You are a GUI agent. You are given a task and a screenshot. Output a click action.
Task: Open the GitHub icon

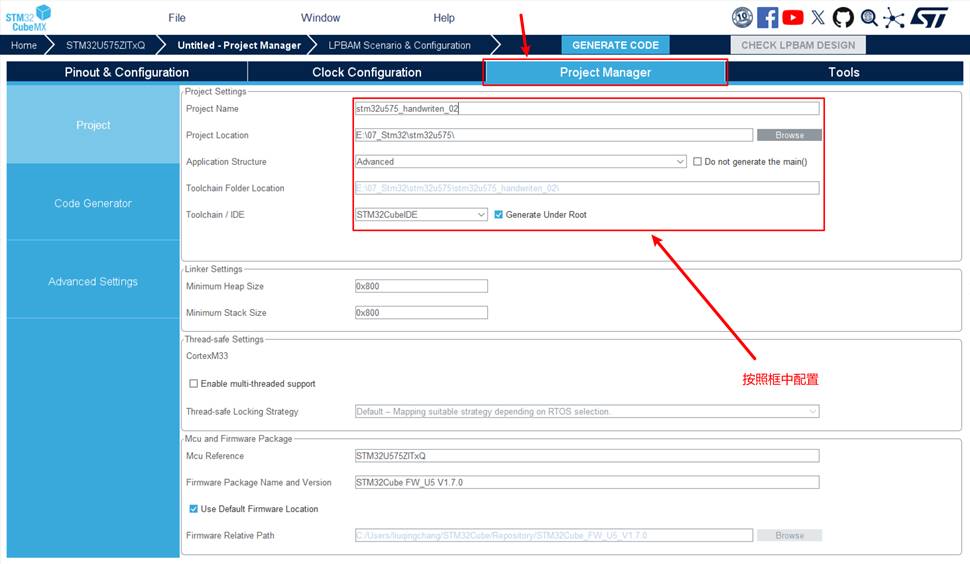coord(843,17)
